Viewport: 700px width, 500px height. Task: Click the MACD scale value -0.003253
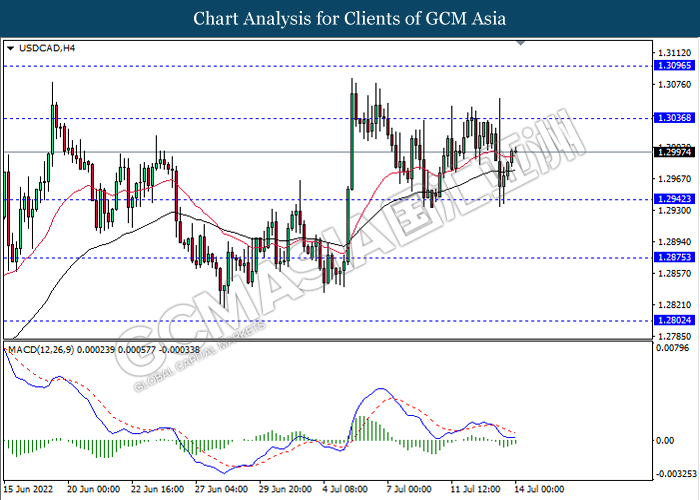coord(676,474)
